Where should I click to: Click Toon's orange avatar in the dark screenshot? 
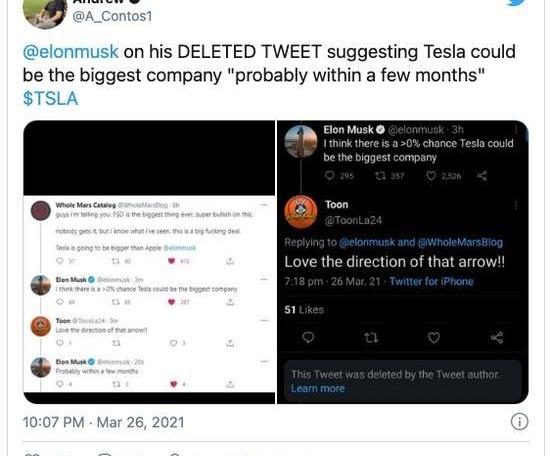click(301, 212)
